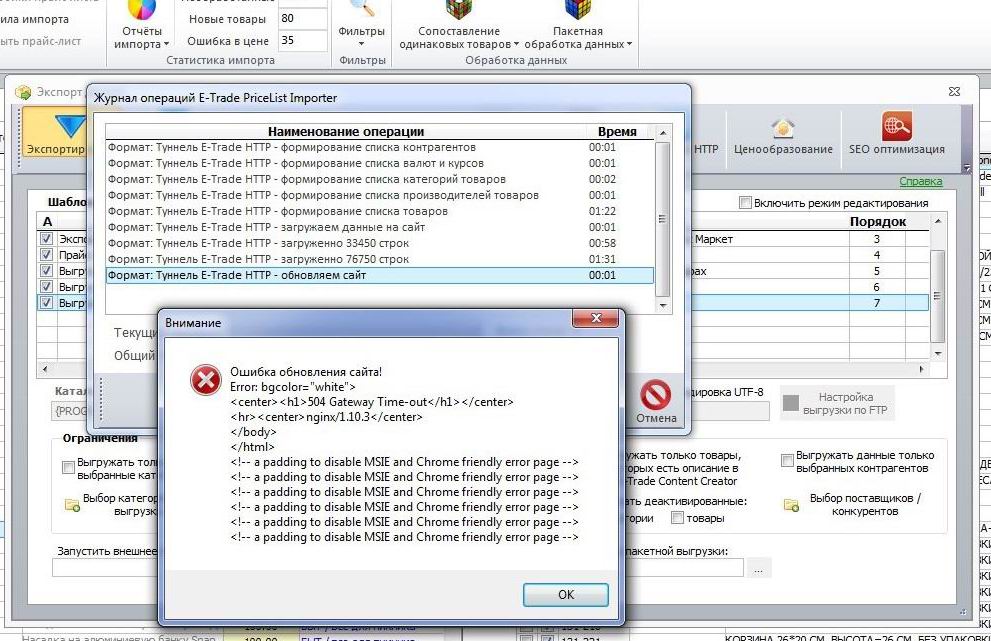Close the Экспорт window
Viewport: 991px width, 641px height.
954,92
